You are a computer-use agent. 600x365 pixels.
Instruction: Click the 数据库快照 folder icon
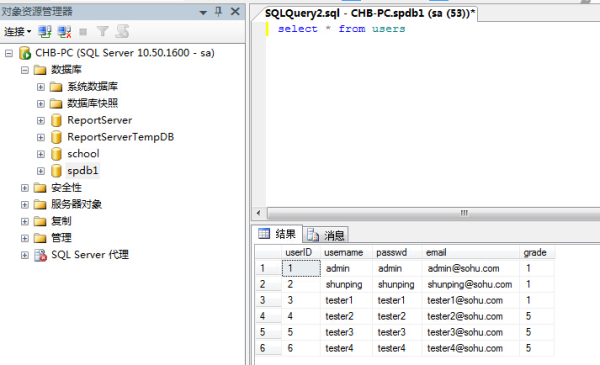pyautogui.click(x=56, y=104)
